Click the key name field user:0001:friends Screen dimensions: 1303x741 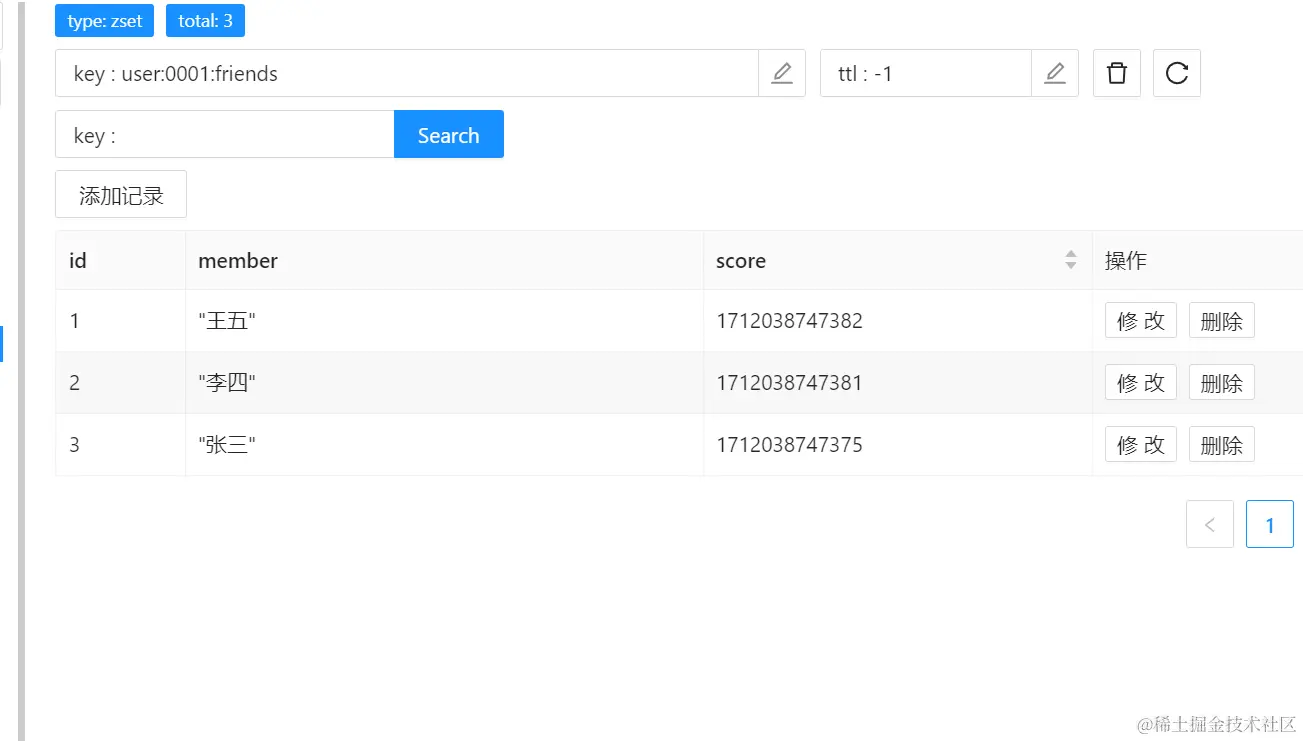(x=407, y=73)
